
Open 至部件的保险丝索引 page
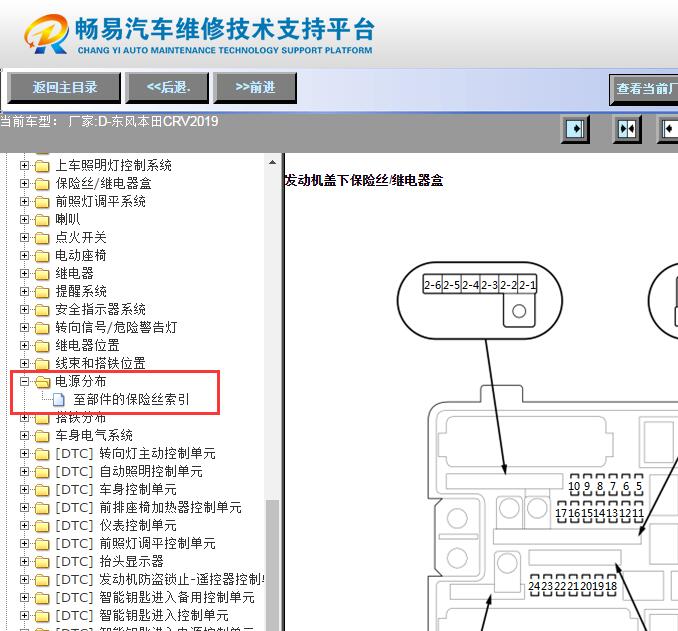131,400
